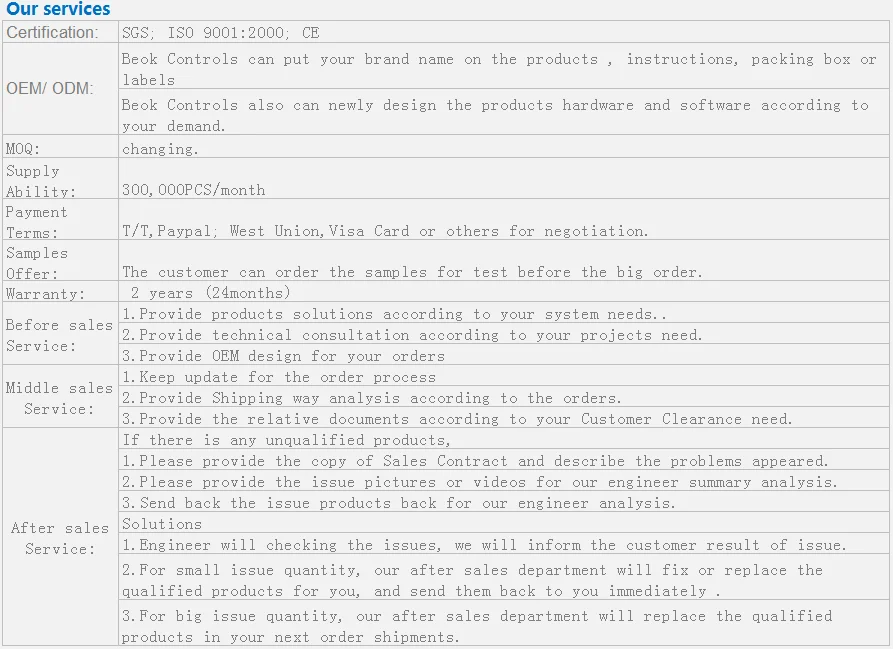Viewport: 893px width, 649px height.
Task: Click the 'Solutions' row in After sales
Action: pos(503,523)
